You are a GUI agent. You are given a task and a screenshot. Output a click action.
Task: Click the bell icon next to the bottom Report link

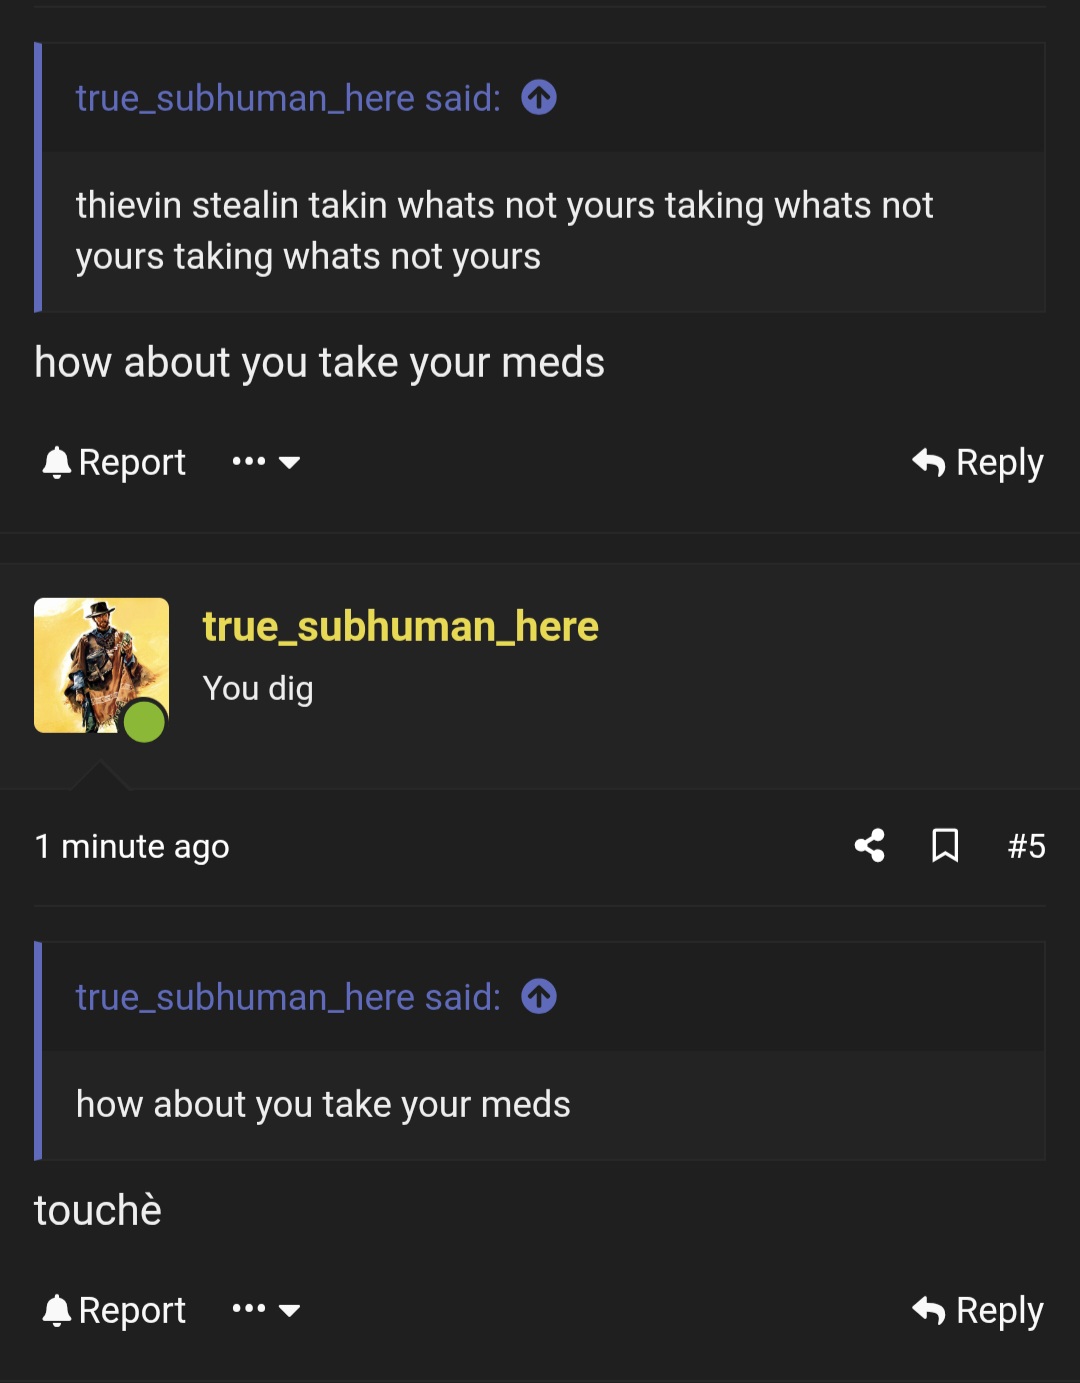point(55,1310)
